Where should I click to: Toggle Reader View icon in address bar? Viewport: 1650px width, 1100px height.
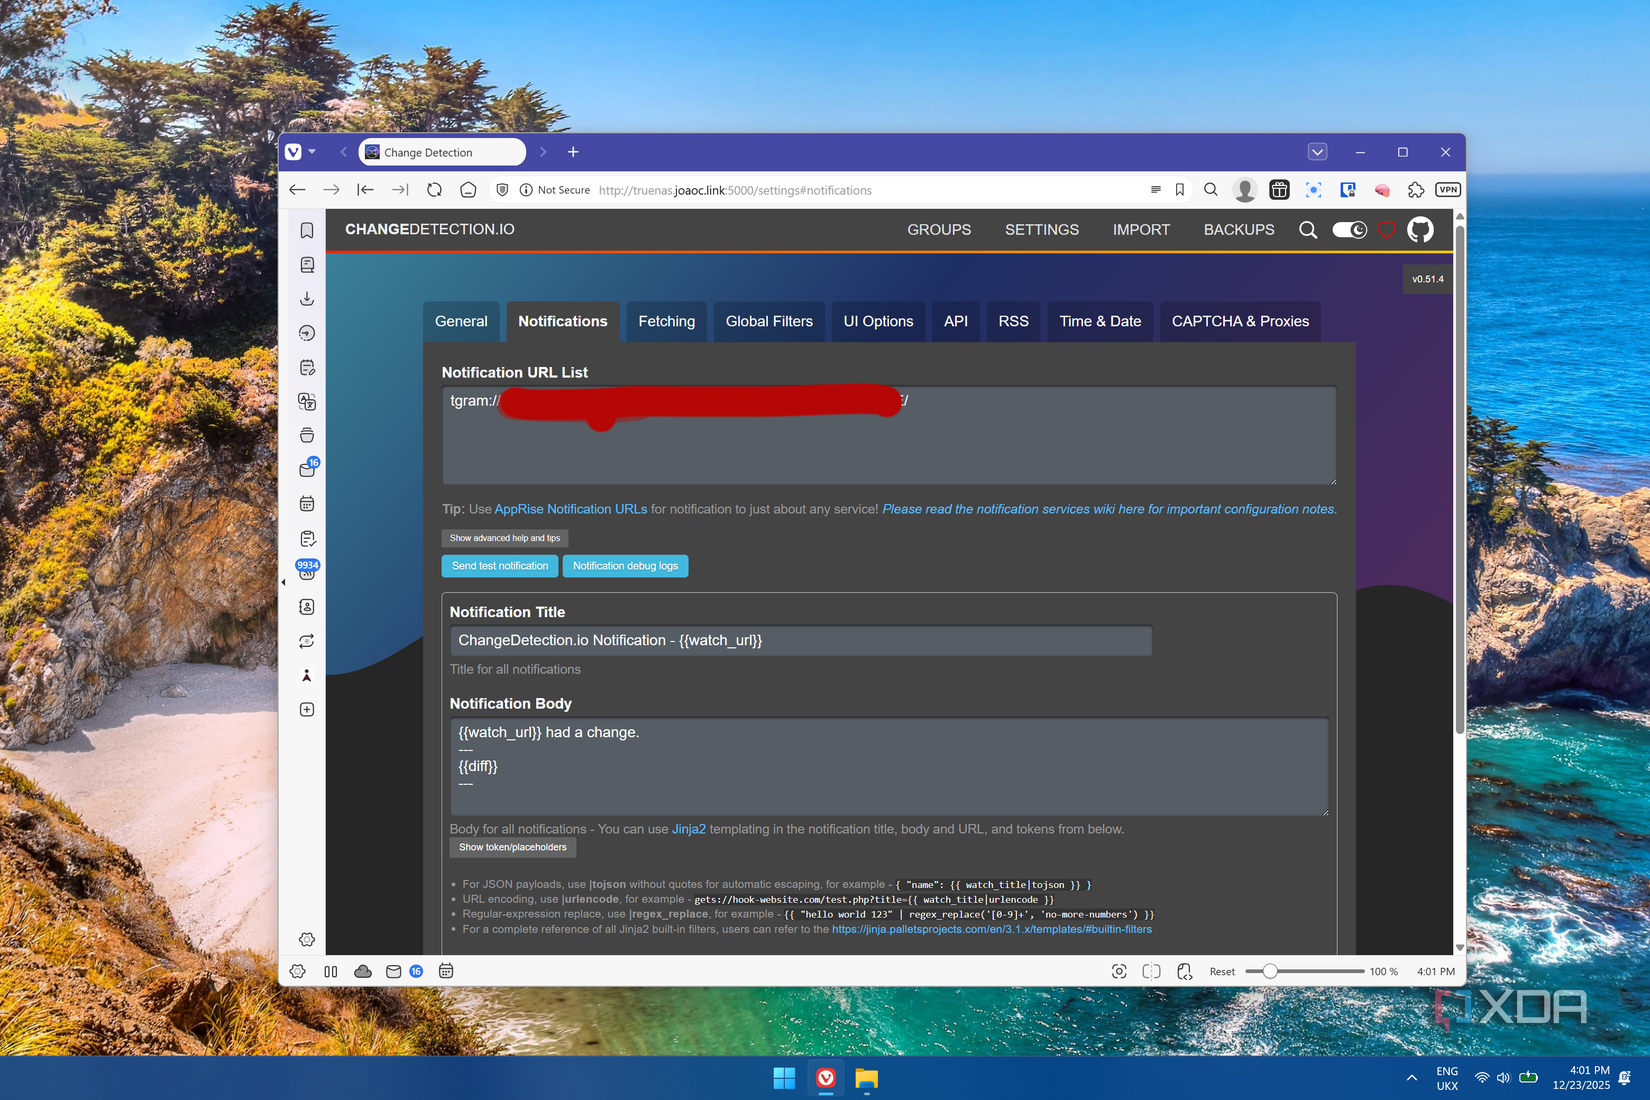pyautogui.click(x=1156, y=190)
